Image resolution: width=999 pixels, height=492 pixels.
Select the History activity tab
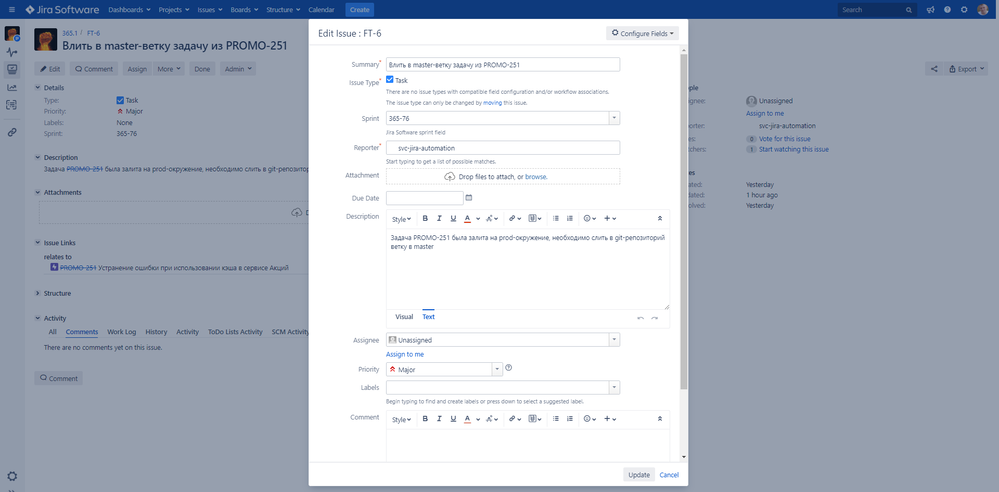[156, 332]
